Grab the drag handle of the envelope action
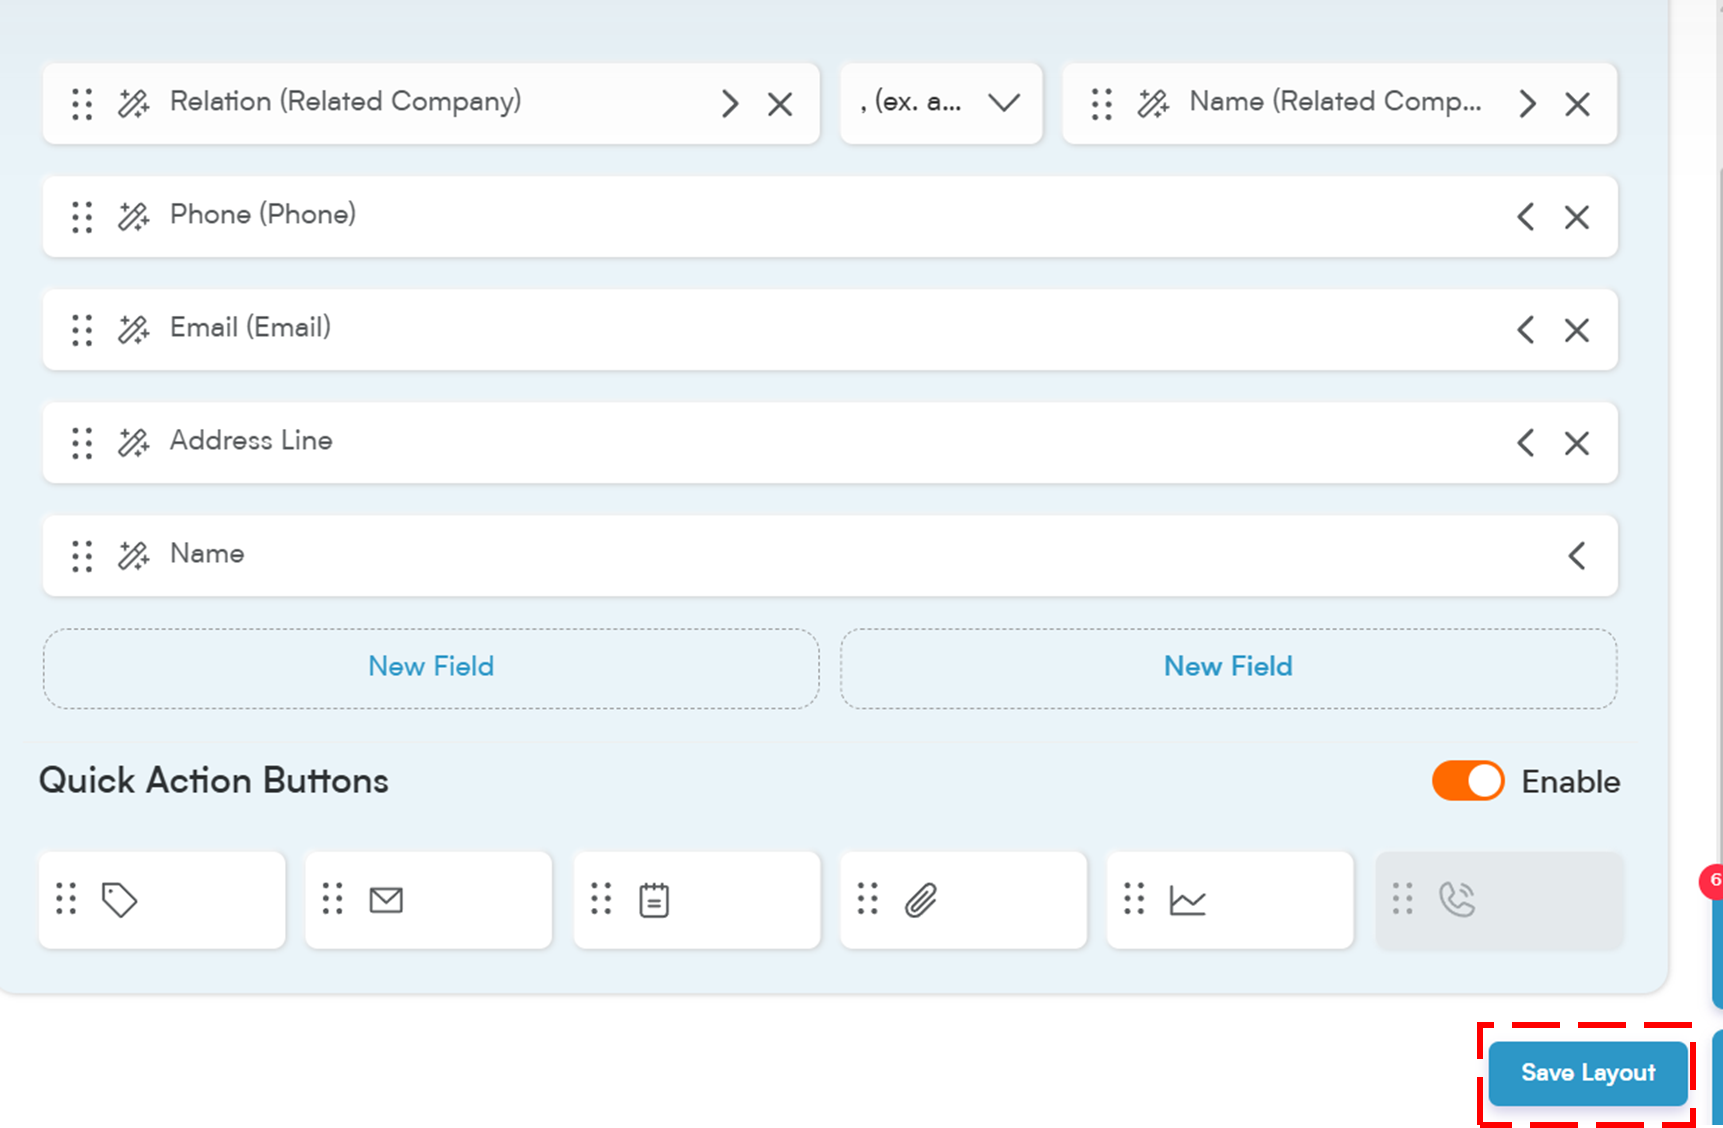The image size is (1723, 1128). click(333, 899)
